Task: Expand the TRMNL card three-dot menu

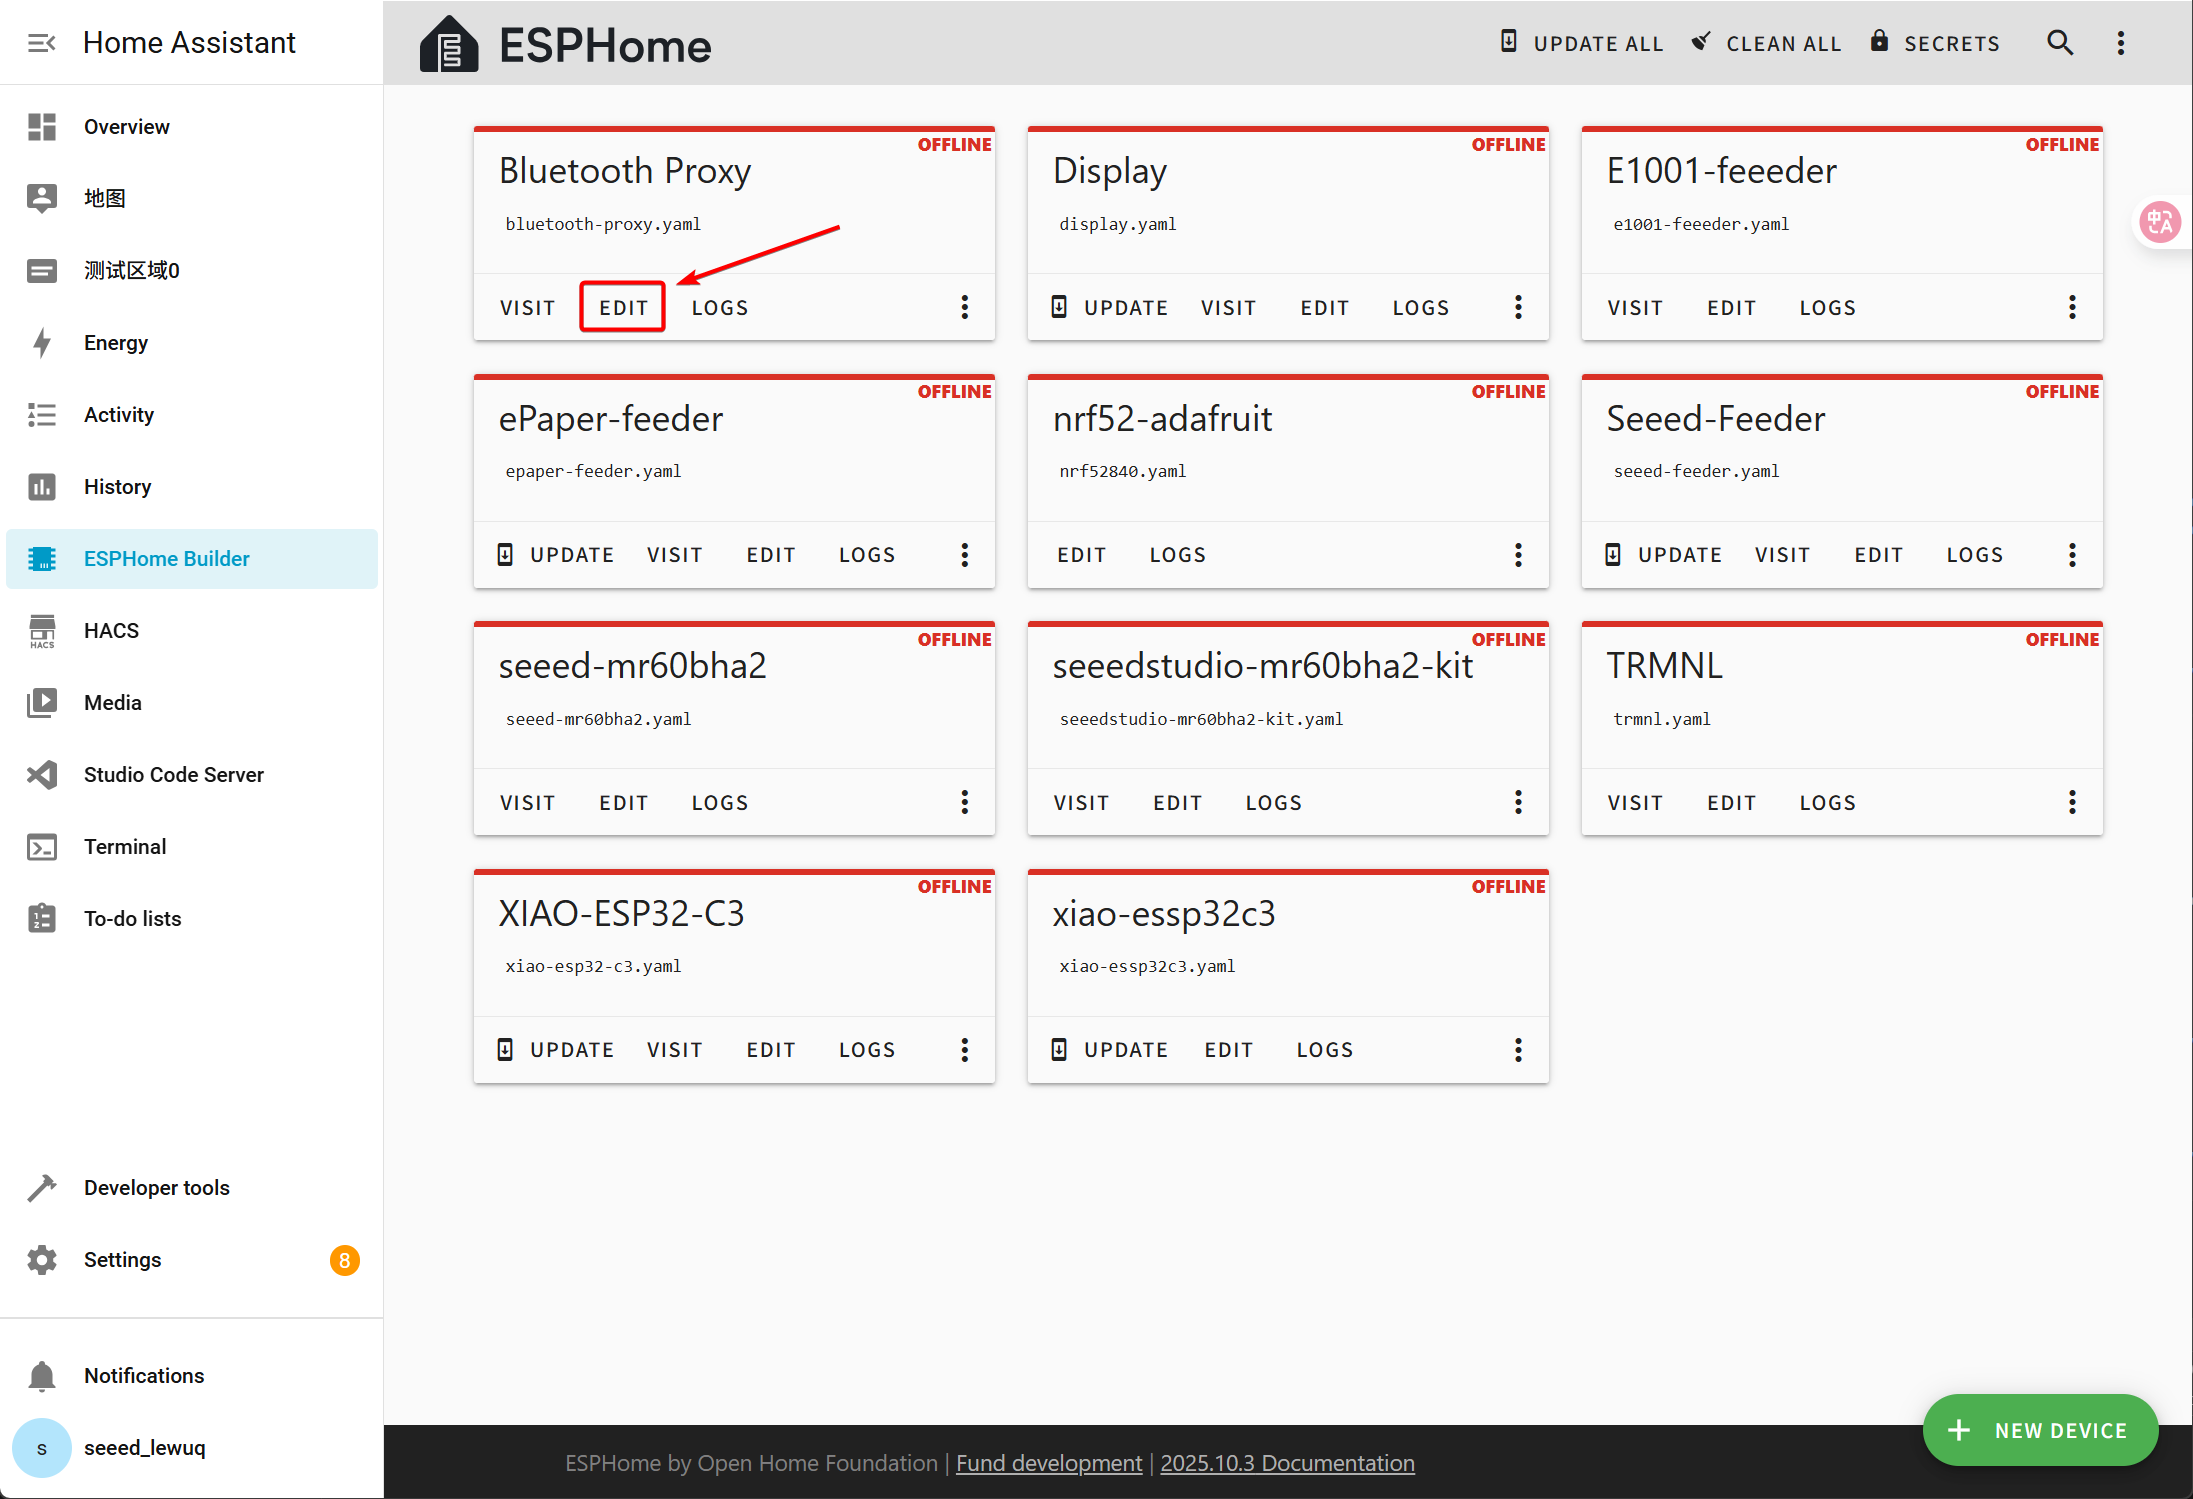Action: click(2072, 802)
